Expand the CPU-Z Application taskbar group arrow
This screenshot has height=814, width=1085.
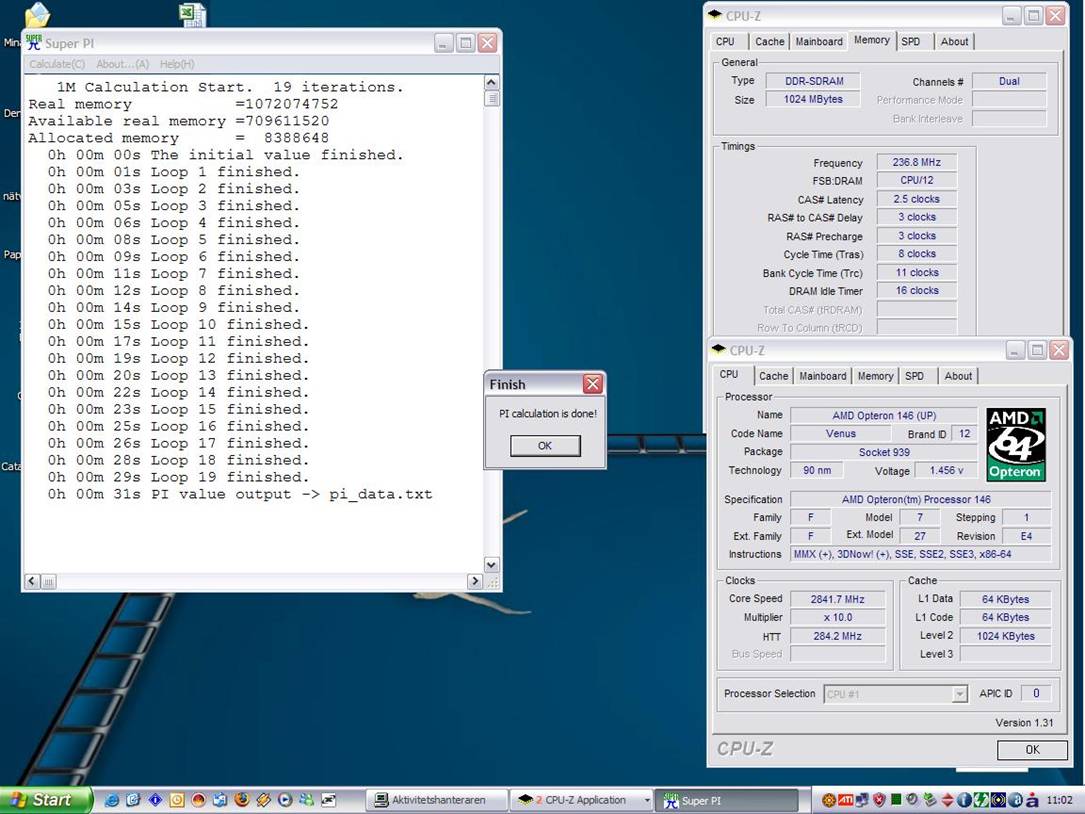[x=647, y=800]
